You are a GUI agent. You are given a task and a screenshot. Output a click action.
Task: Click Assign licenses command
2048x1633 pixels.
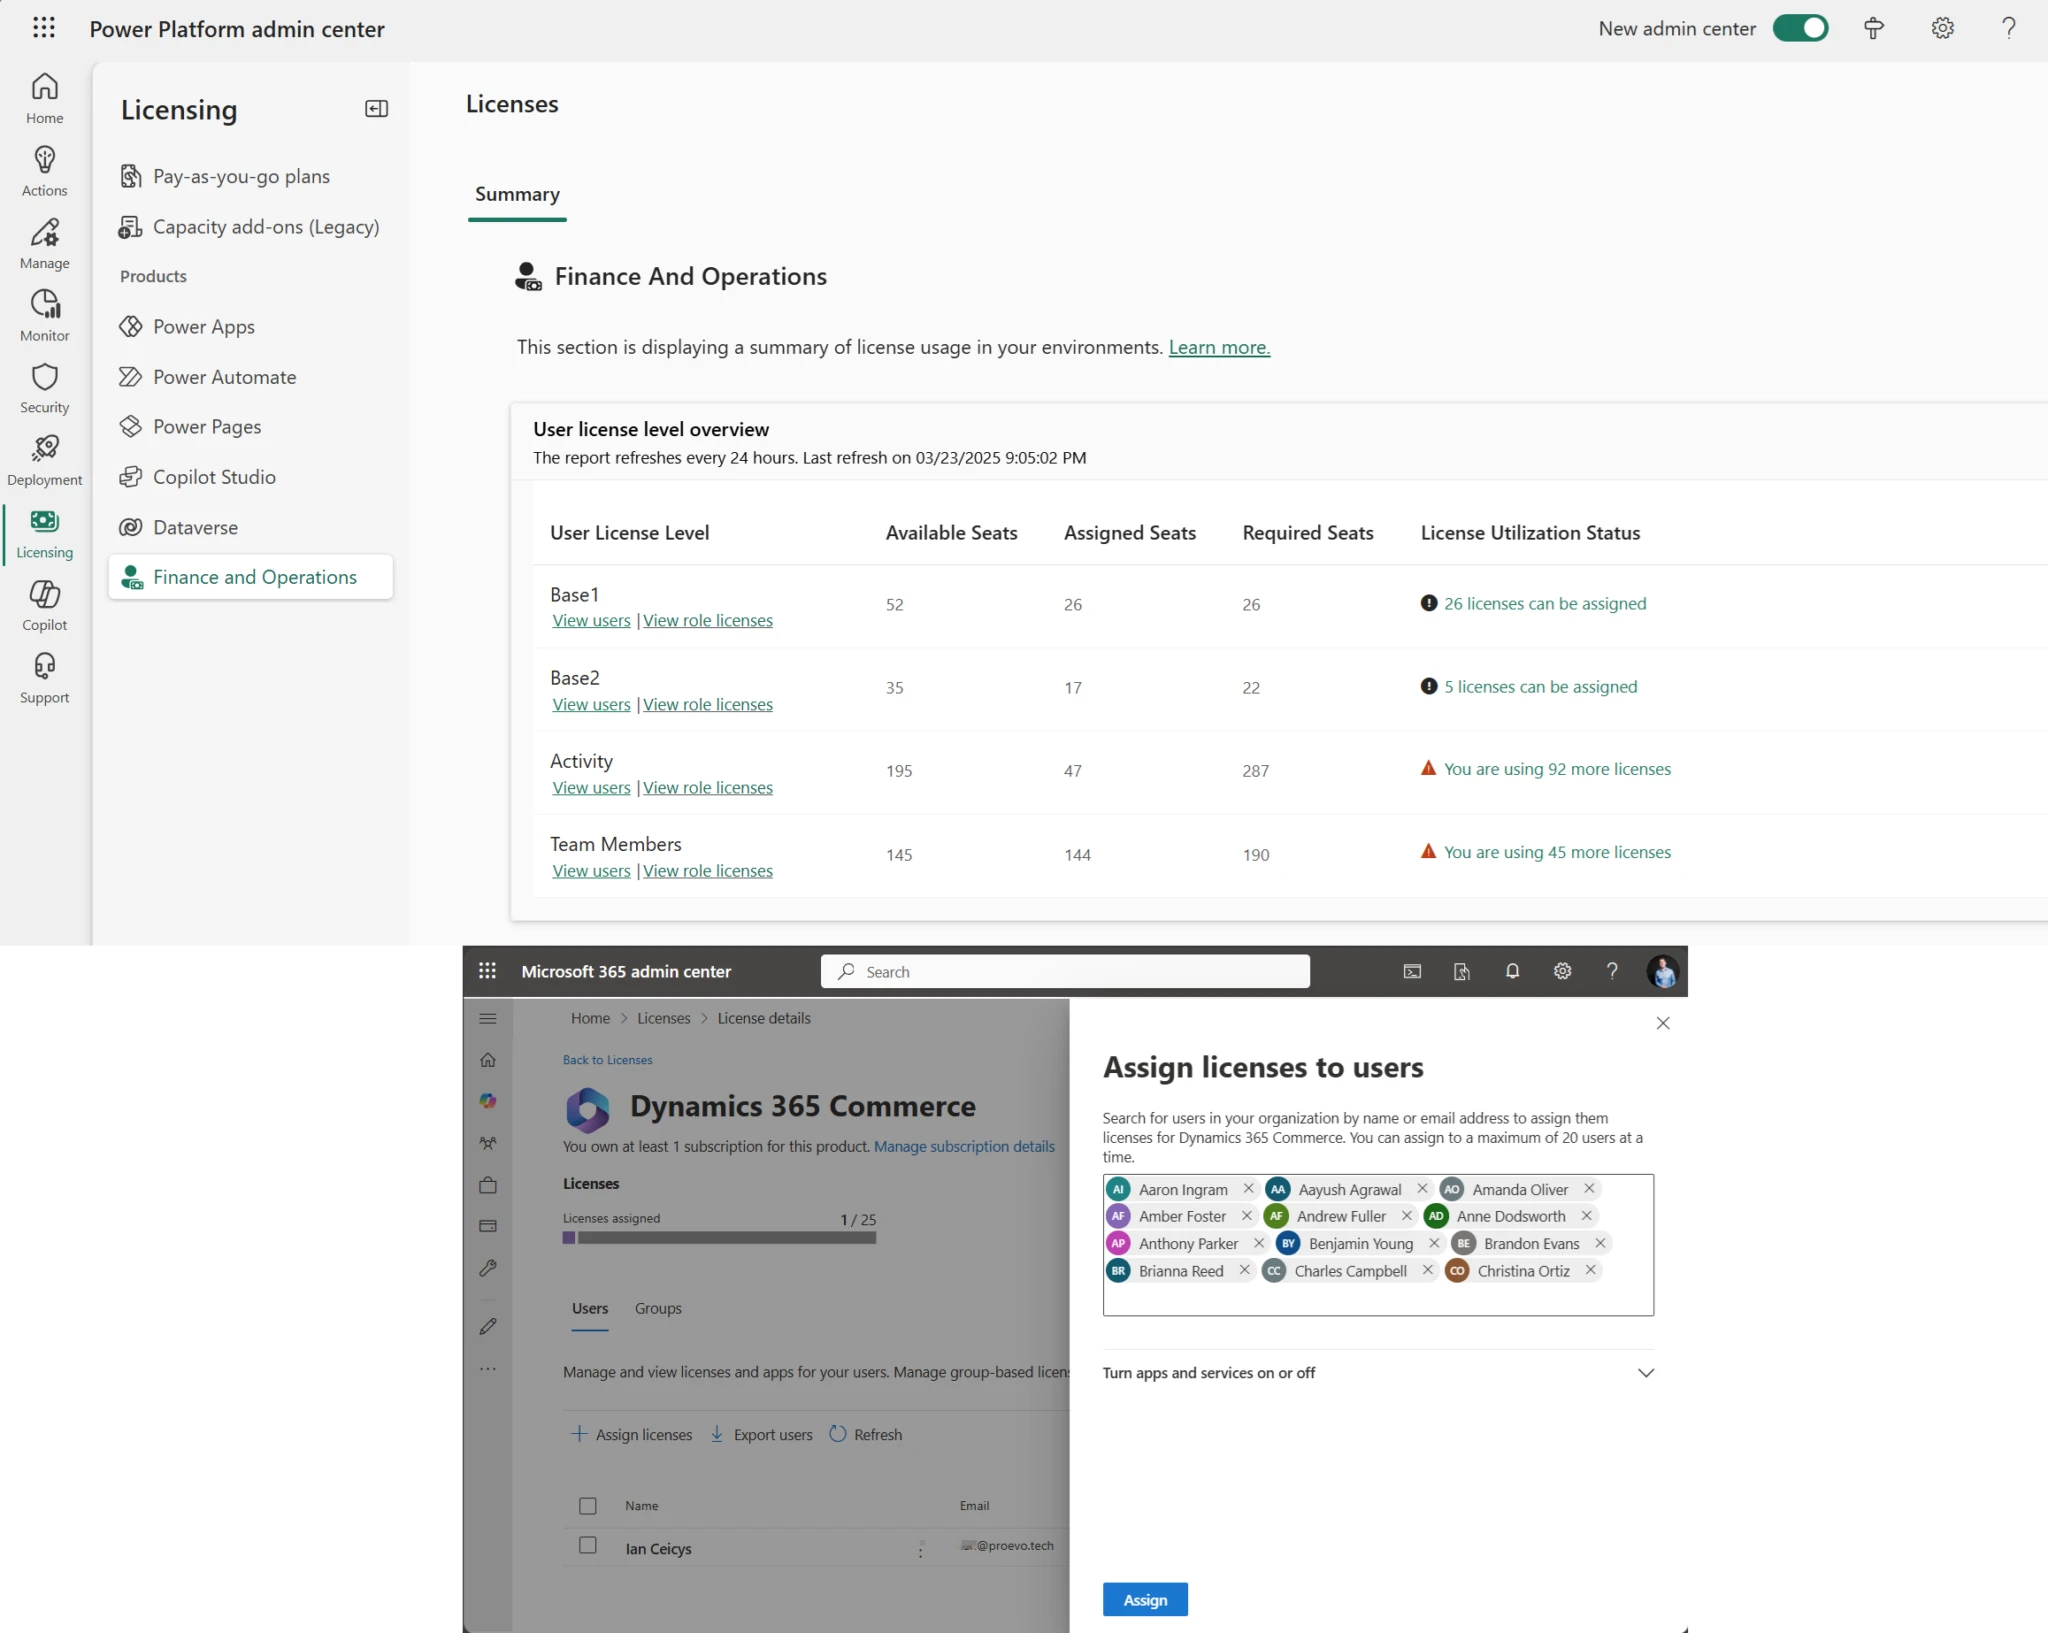632,1434
